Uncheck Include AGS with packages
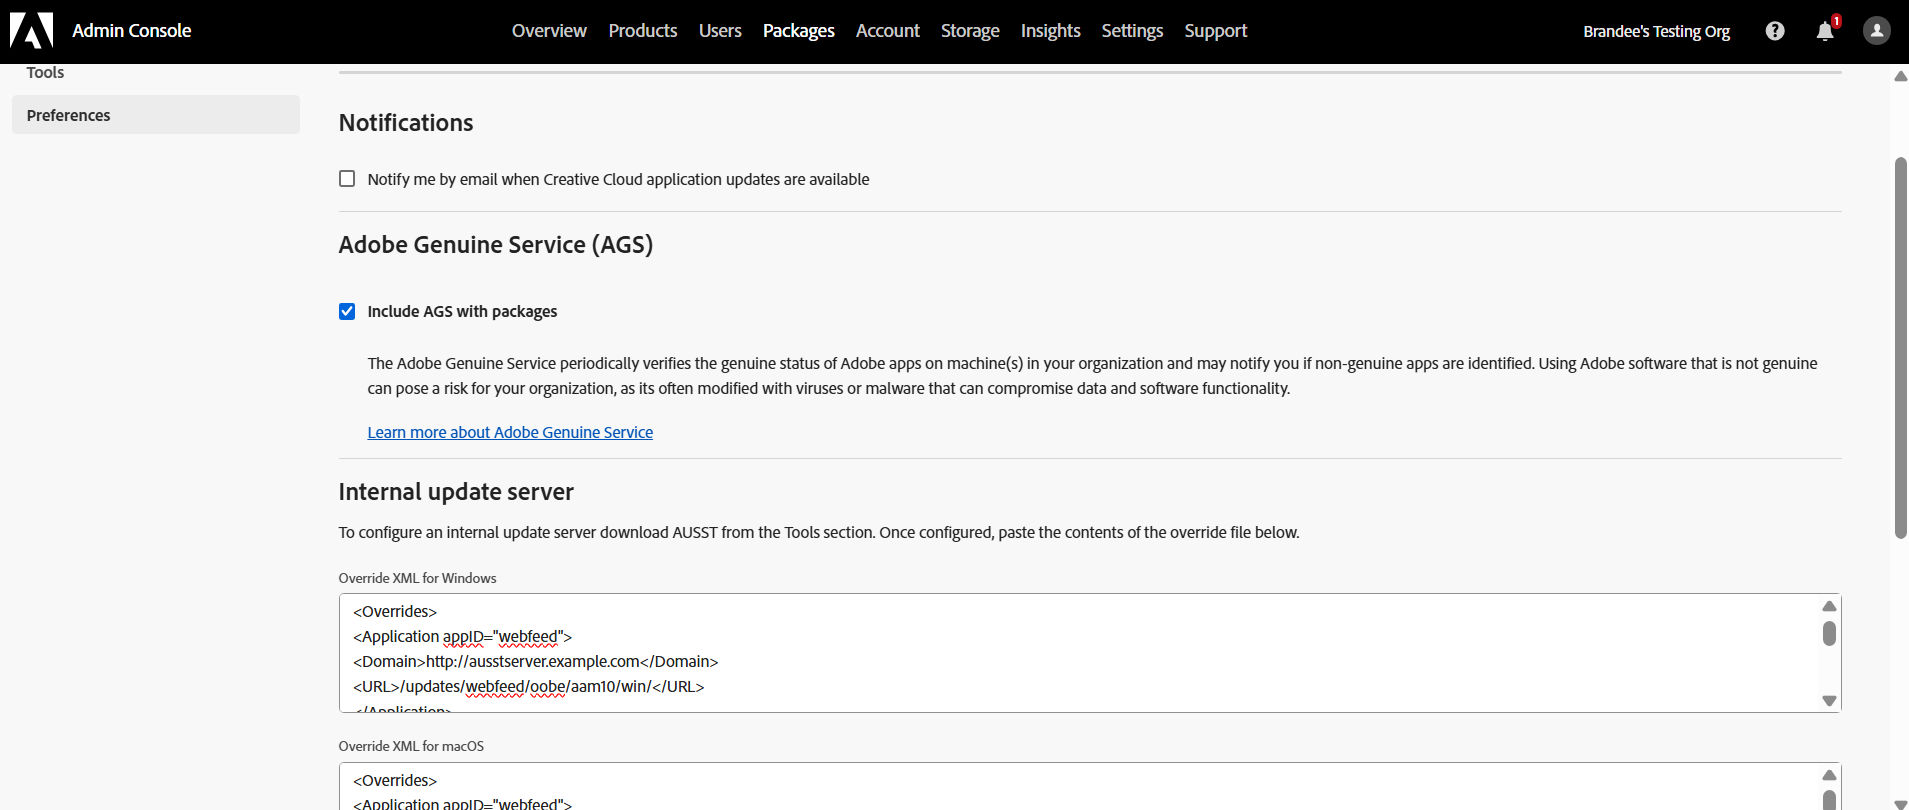Screen dimensions: 1909x810 click(347, 311)
